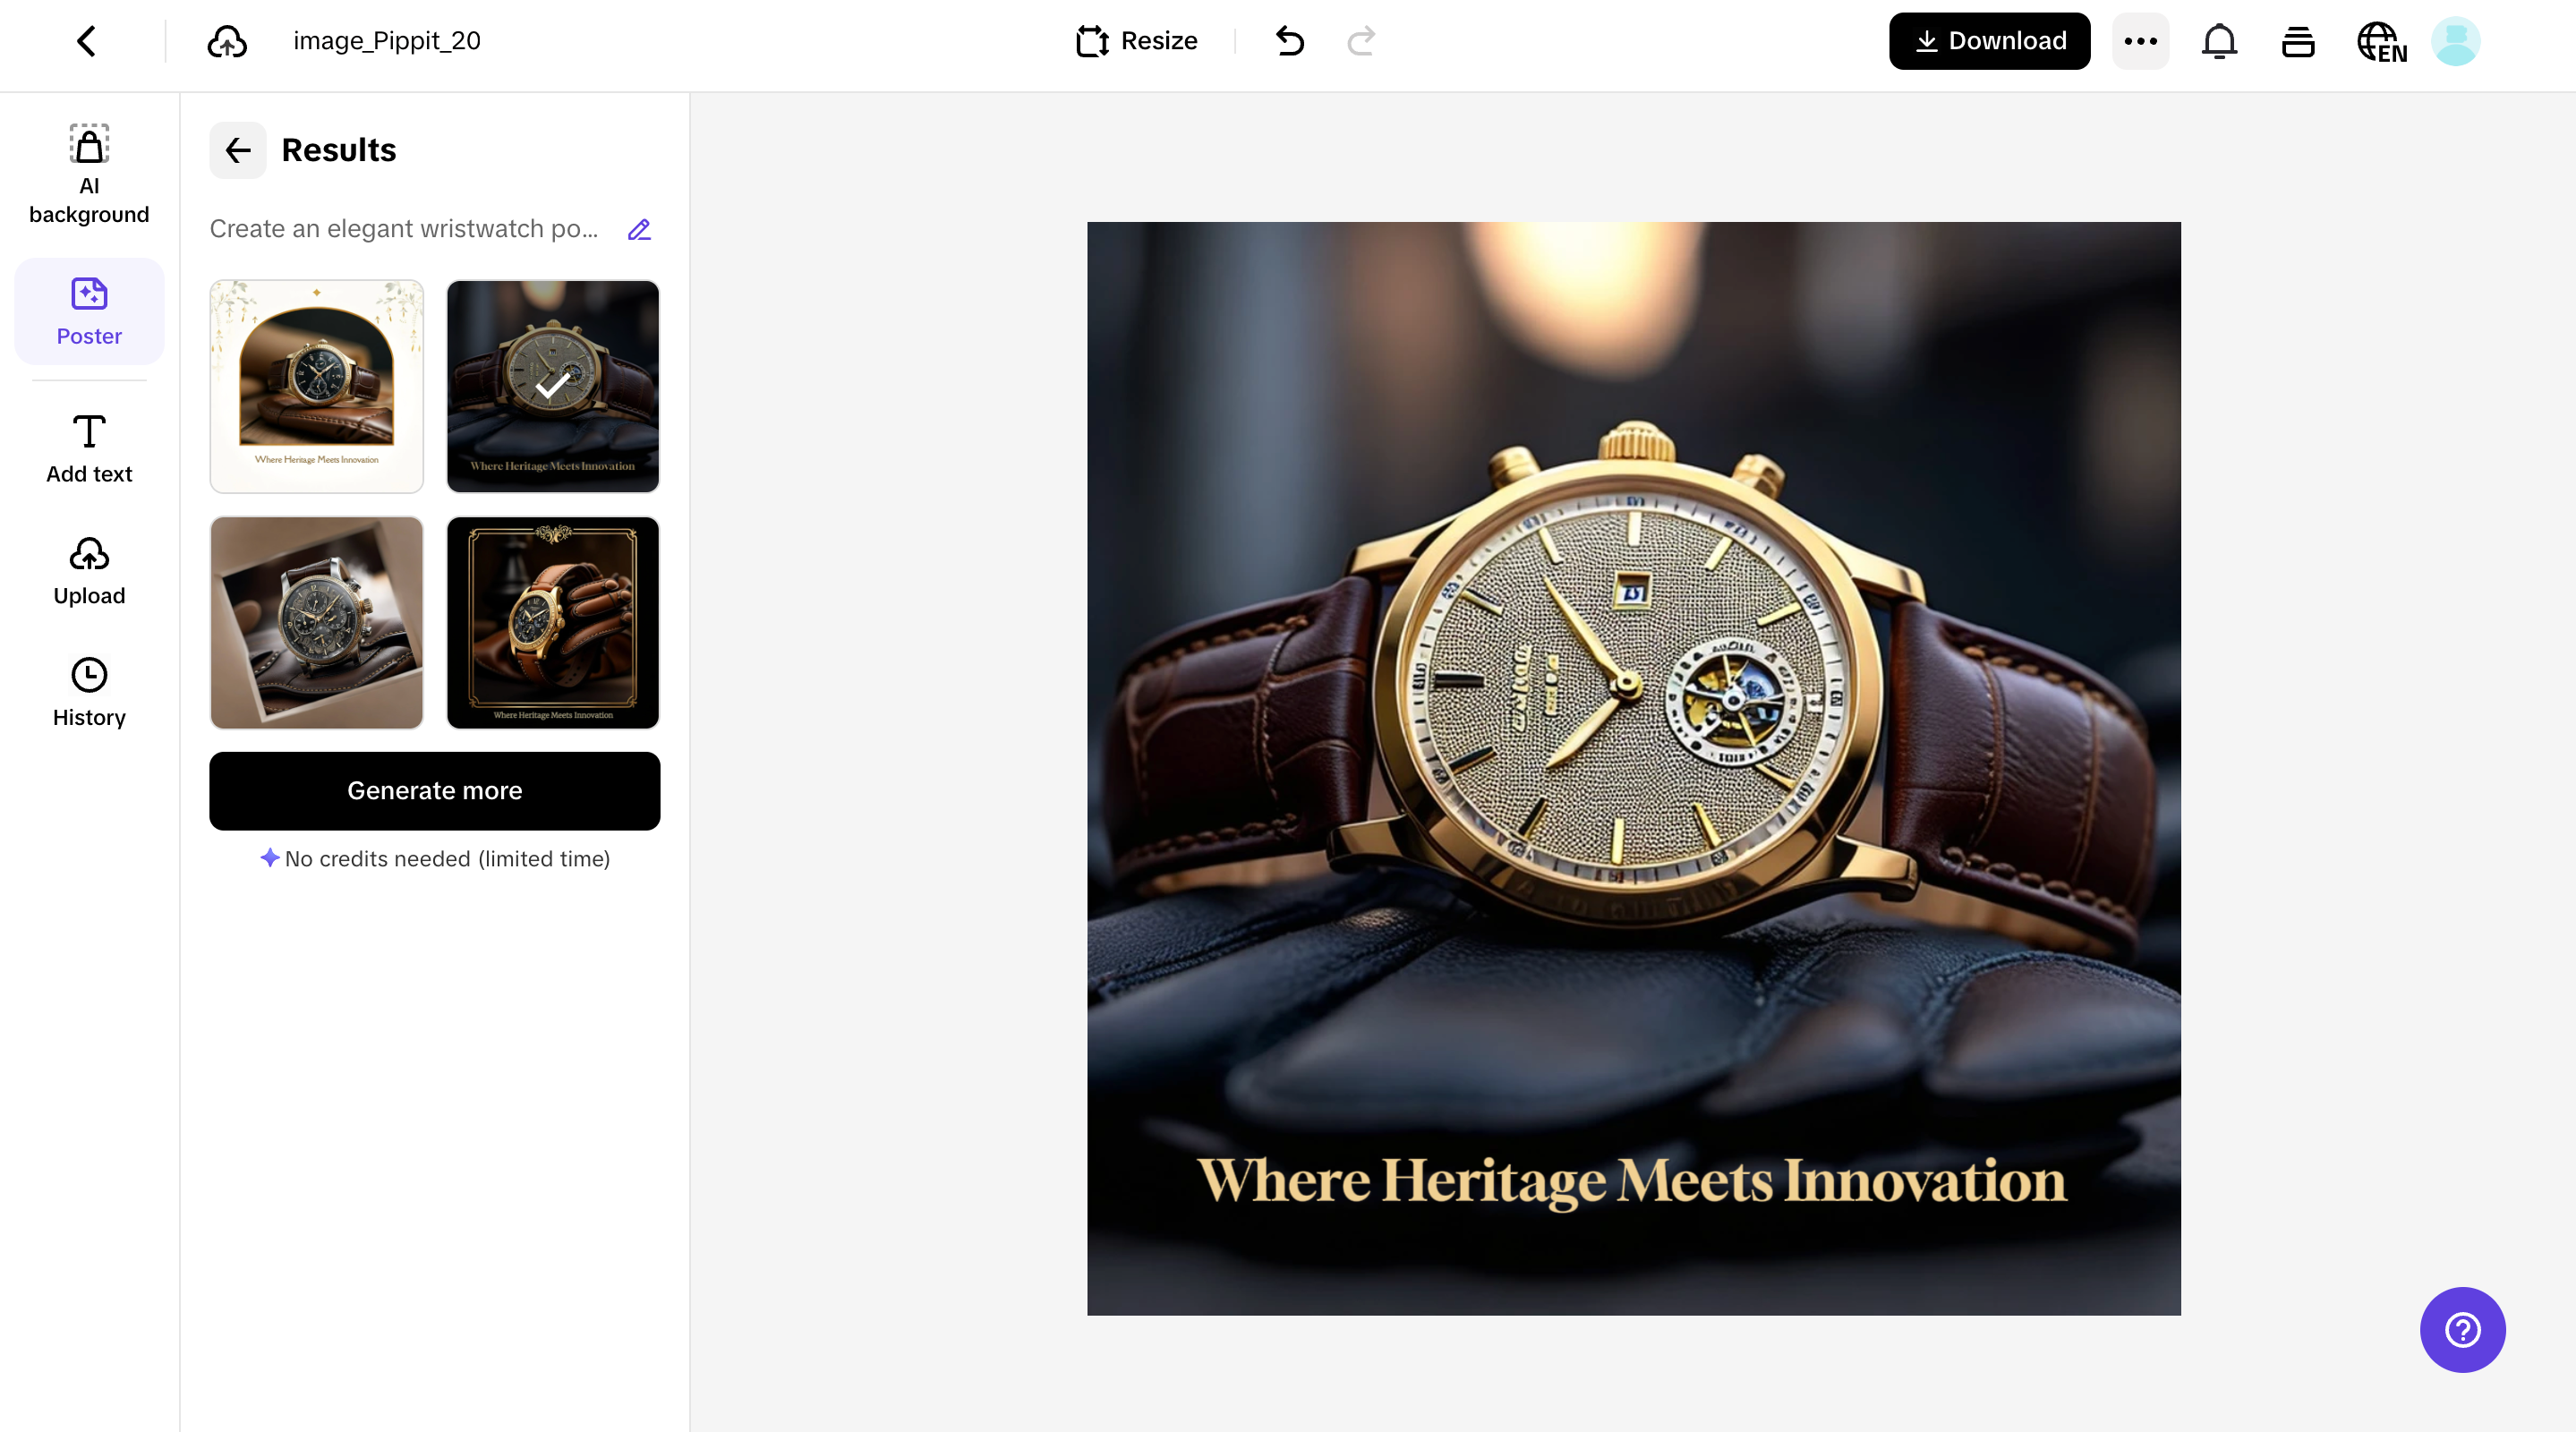Open the language selector globe
Screen dimensions: 2576x1432
(x=2381, y=42)
